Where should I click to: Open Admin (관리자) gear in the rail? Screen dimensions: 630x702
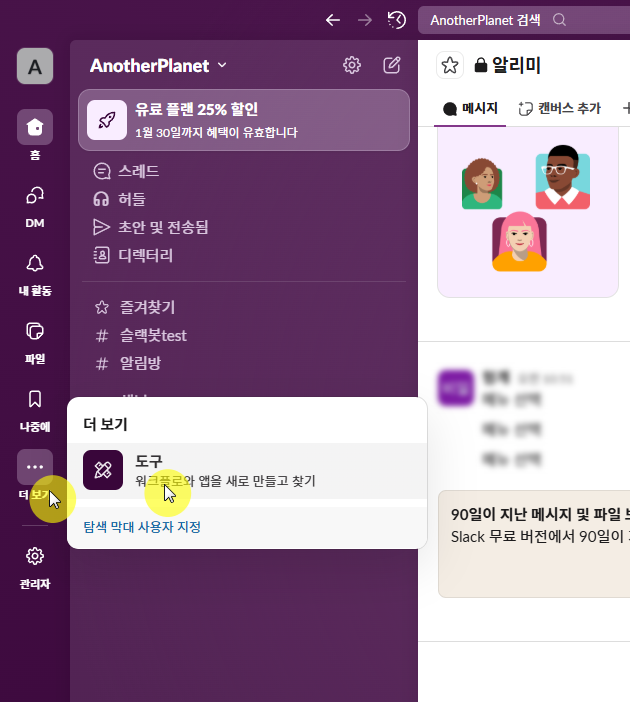click(x=35, y=568)
